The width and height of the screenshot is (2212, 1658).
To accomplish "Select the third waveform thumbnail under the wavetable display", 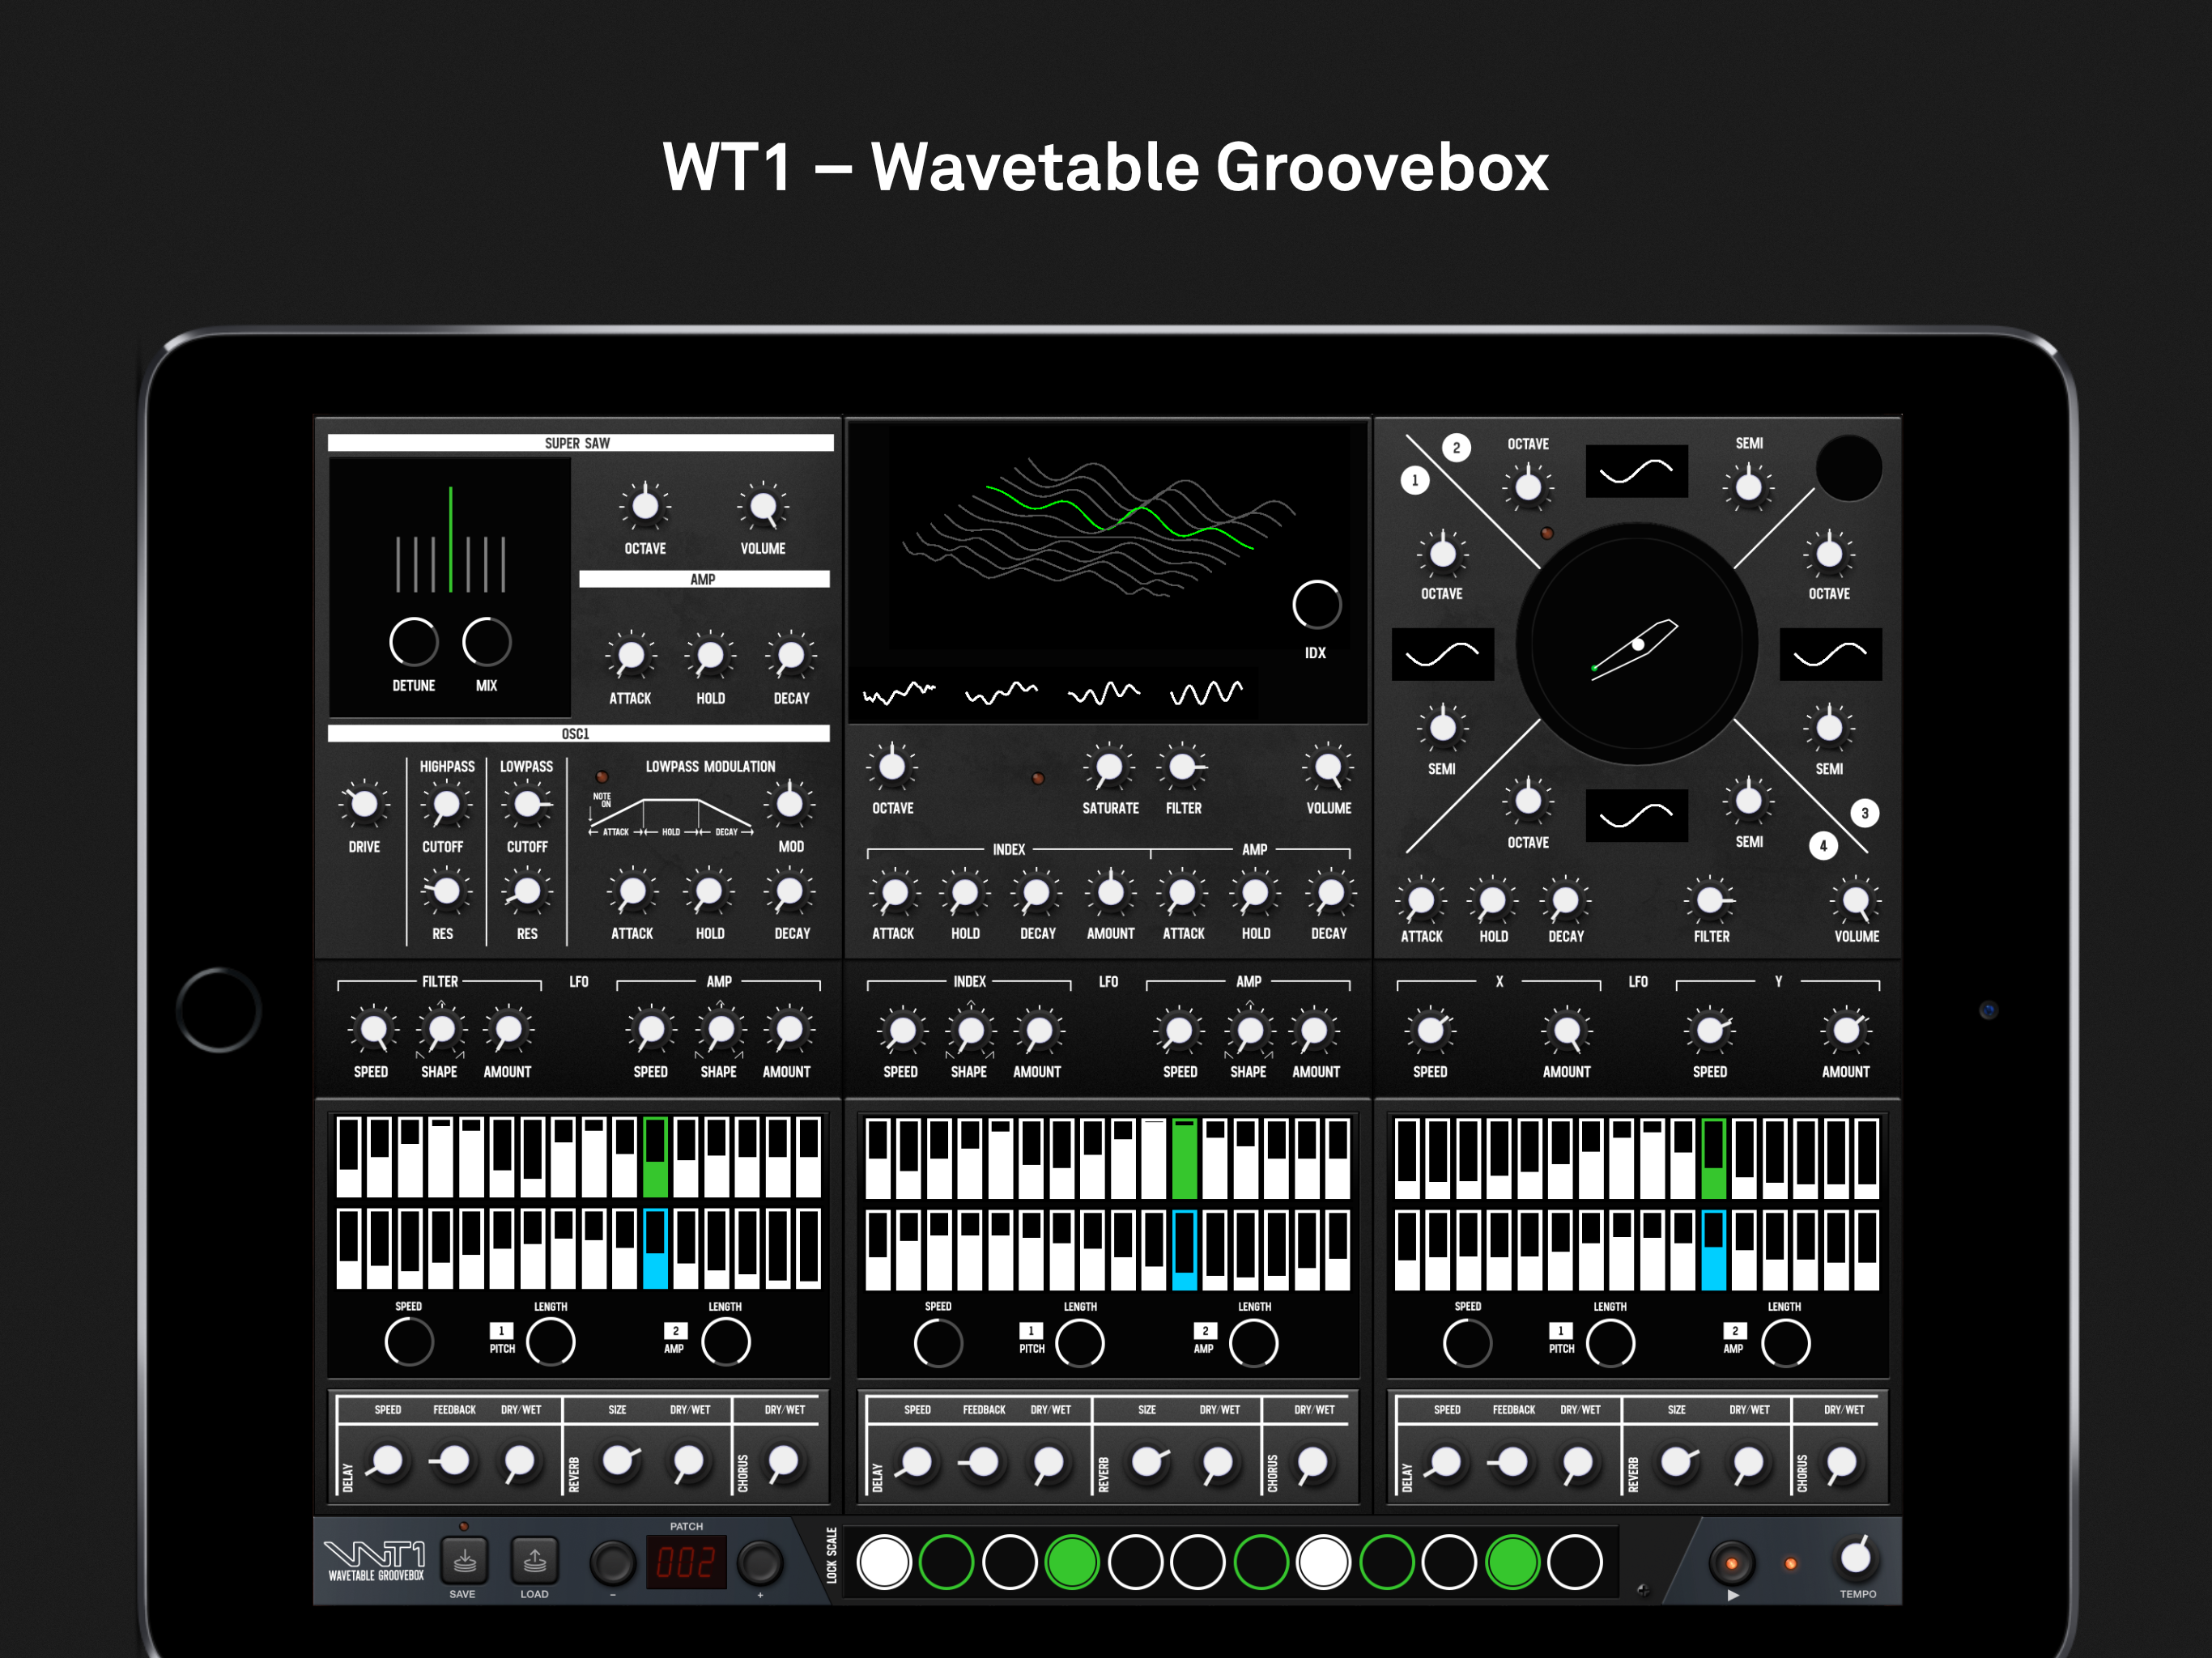I will (x=1104, y=692).
